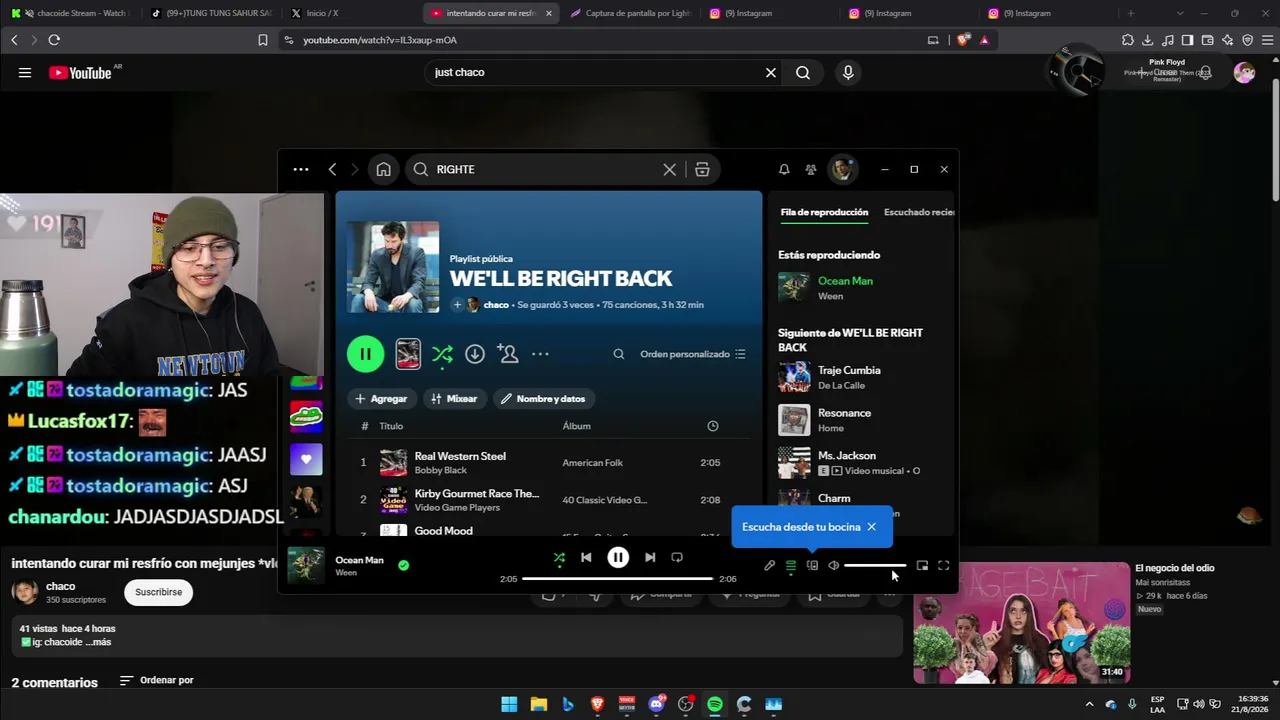Open the Spotify miniplayer
The width and height of the screenshot is (1280, 720).
[x=922, y=566]
